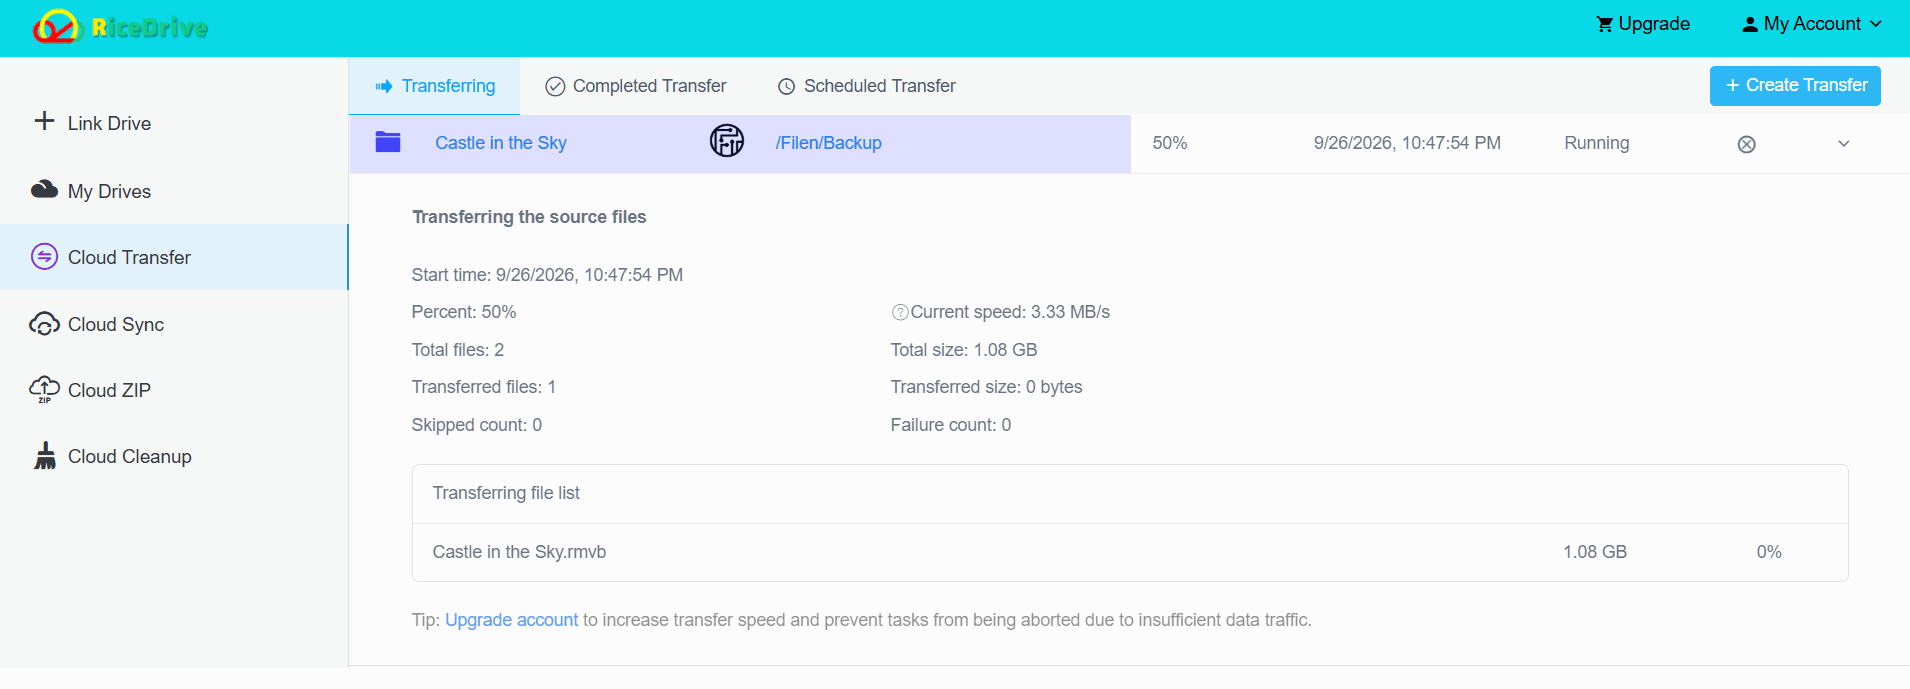Click the 50% progress value in task row
The height and width of the screenshot is (689, 1910).
[x=1170, y=143]
